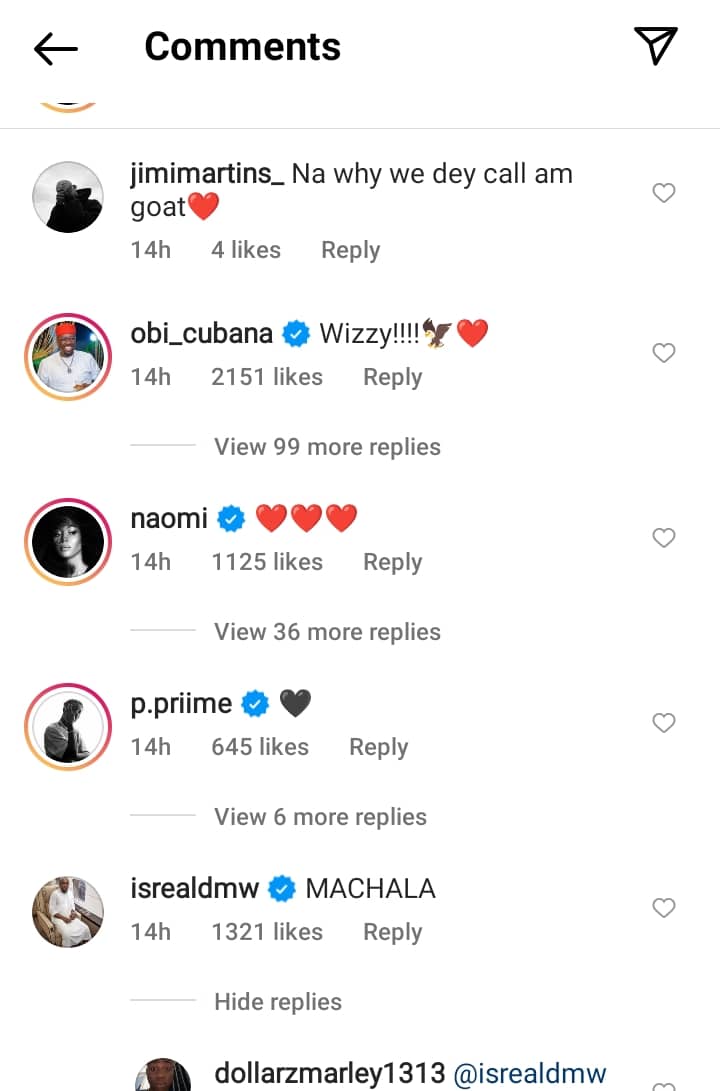Expand View 36 more replies
Screen dimensions: 720x1091
327,632
